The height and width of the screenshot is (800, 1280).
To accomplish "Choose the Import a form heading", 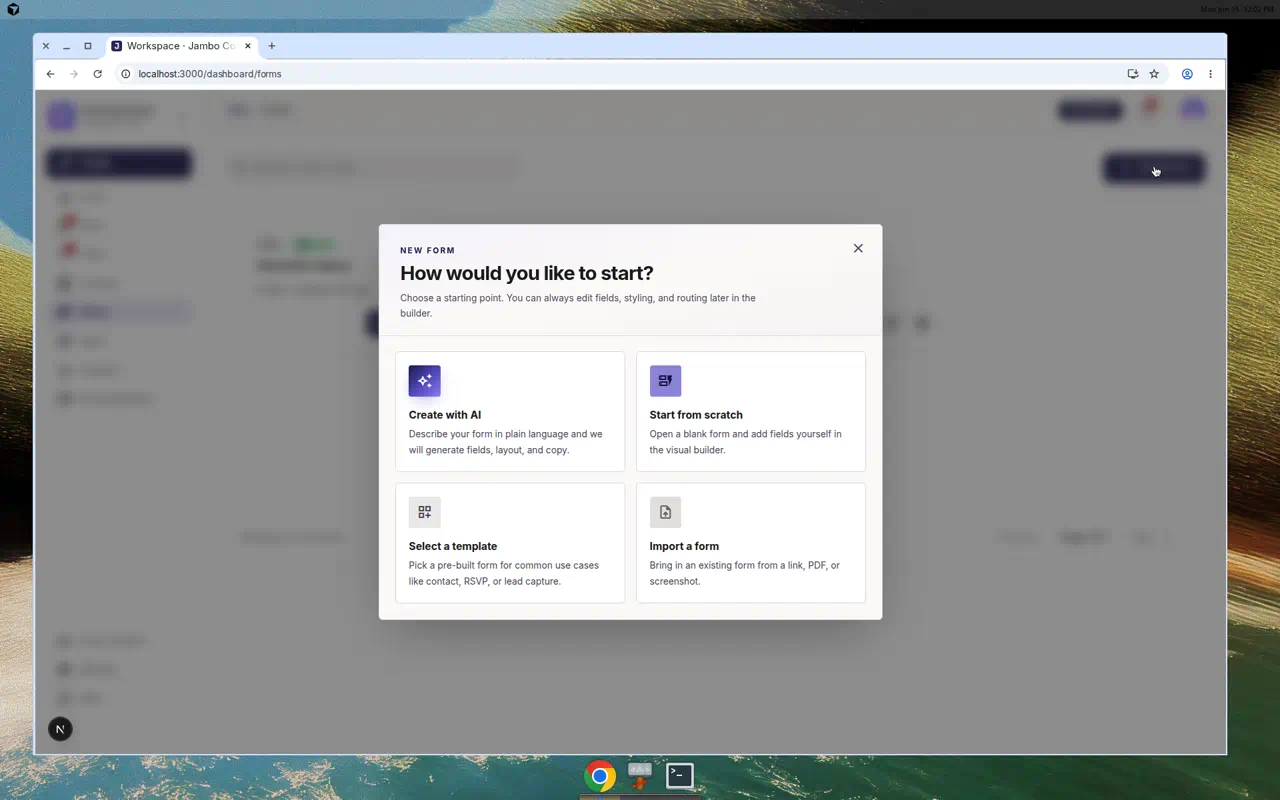I will tap(684, 546).
